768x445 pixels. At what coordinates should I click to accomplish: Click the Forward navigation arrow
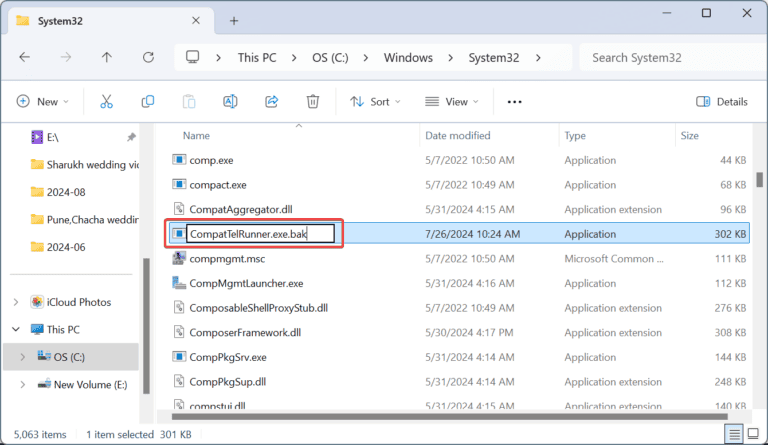pos(66,58)
